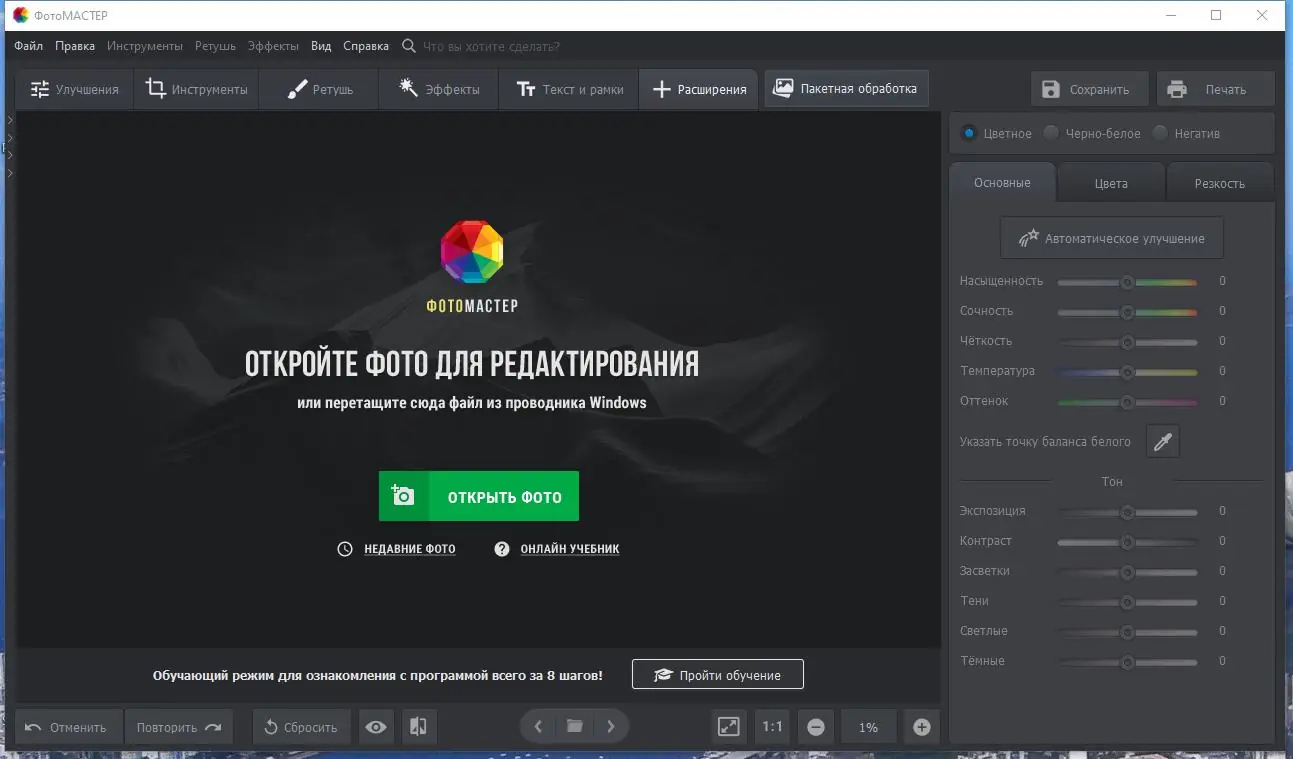
Task: Click the Температура slider
Action: coord(1128,371)
